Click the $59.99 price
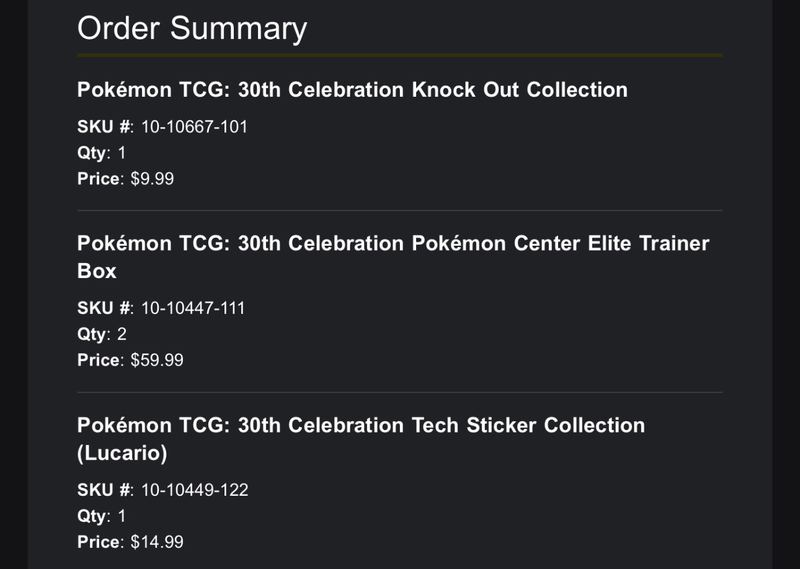Screen dimensions: 800x569 pyautogui.click(x=157, y=360)
